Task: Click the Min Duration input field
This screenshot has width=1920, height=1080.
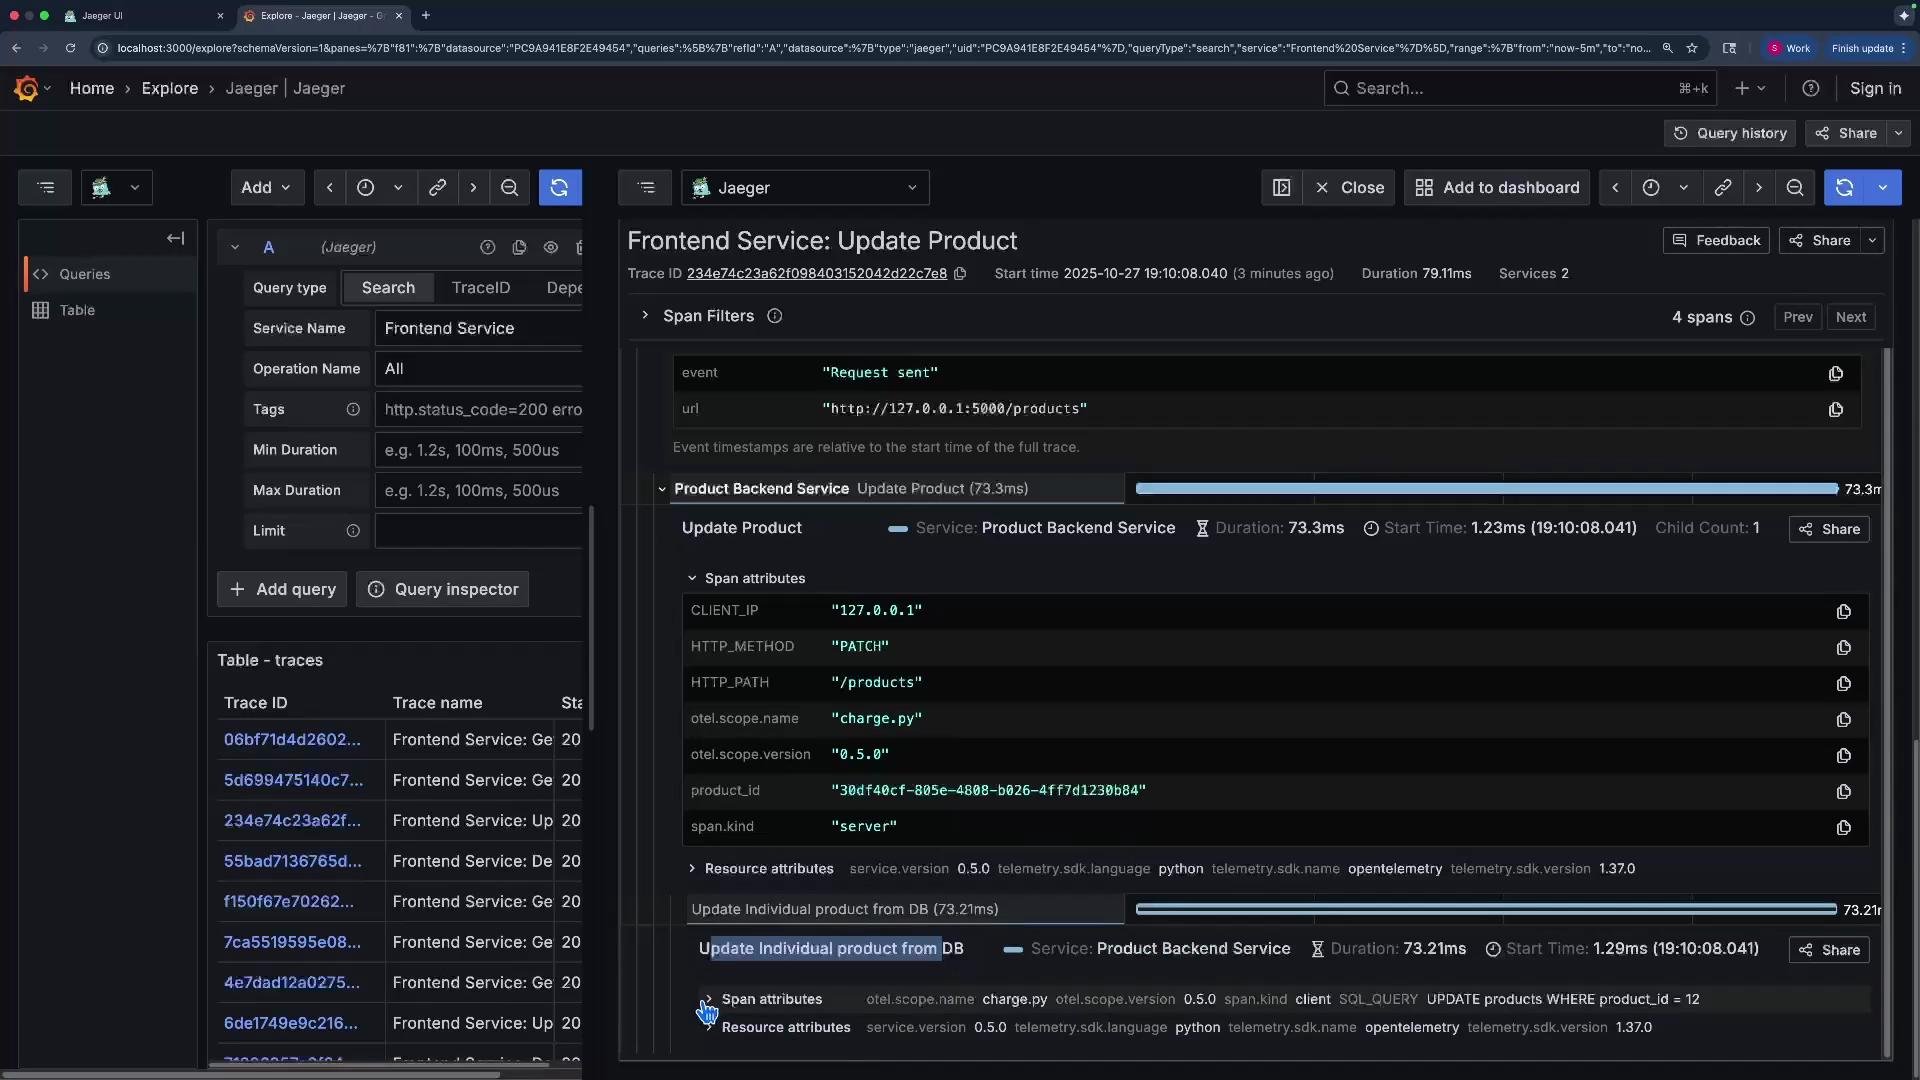Action: pos(478,450)
